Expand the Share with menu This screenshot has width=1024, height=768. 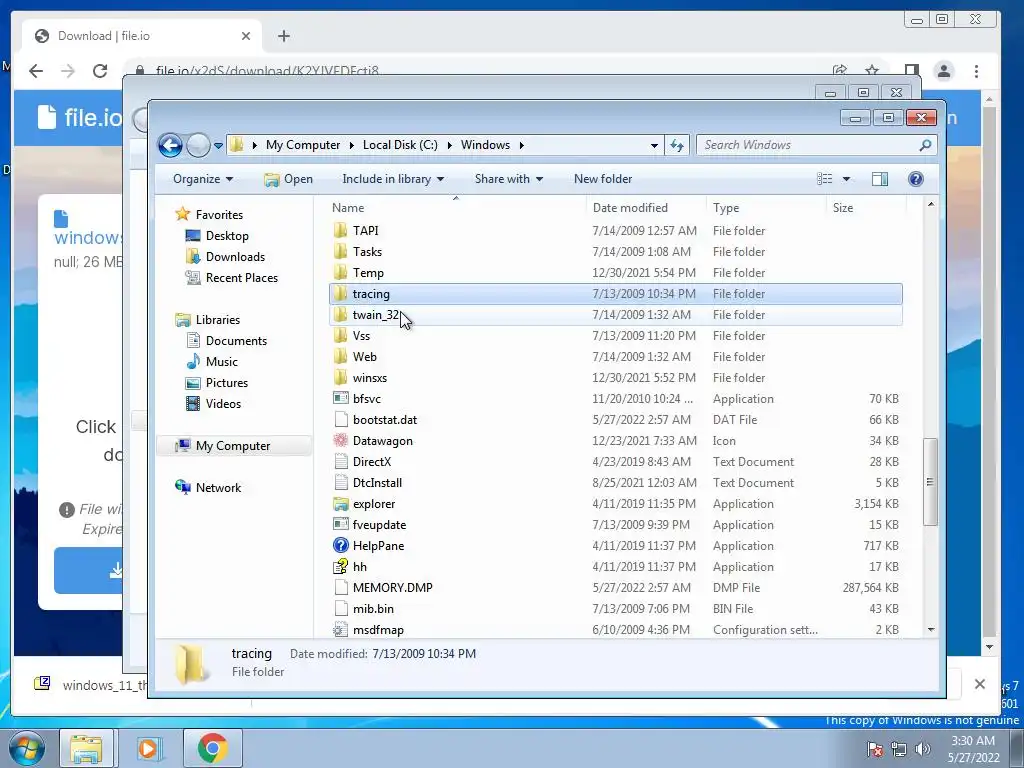509,179
